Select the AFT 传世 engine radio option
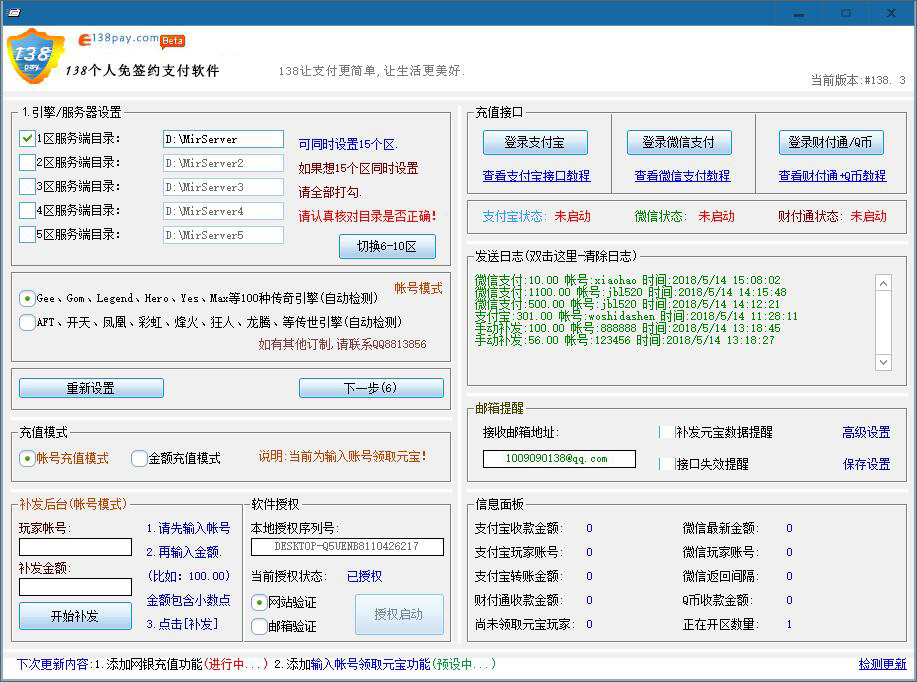This screenshot has width=917, height=682. (27, 322)
